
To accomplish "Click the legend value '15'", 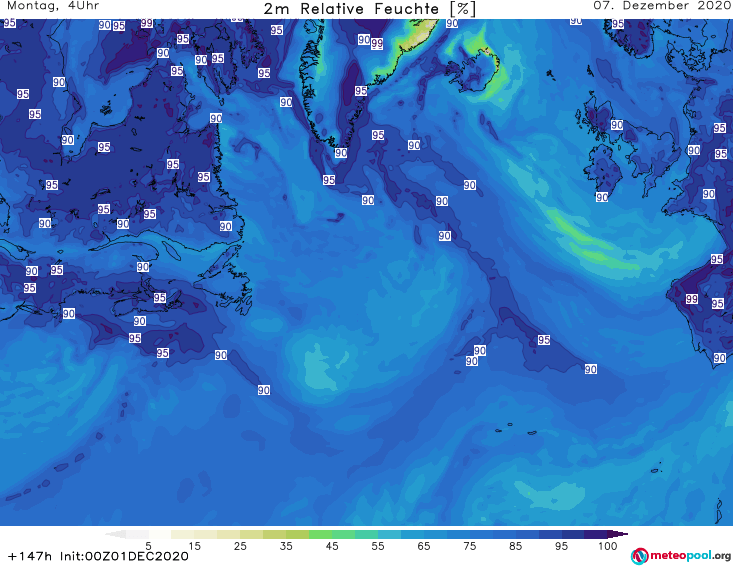I will 194,546.
